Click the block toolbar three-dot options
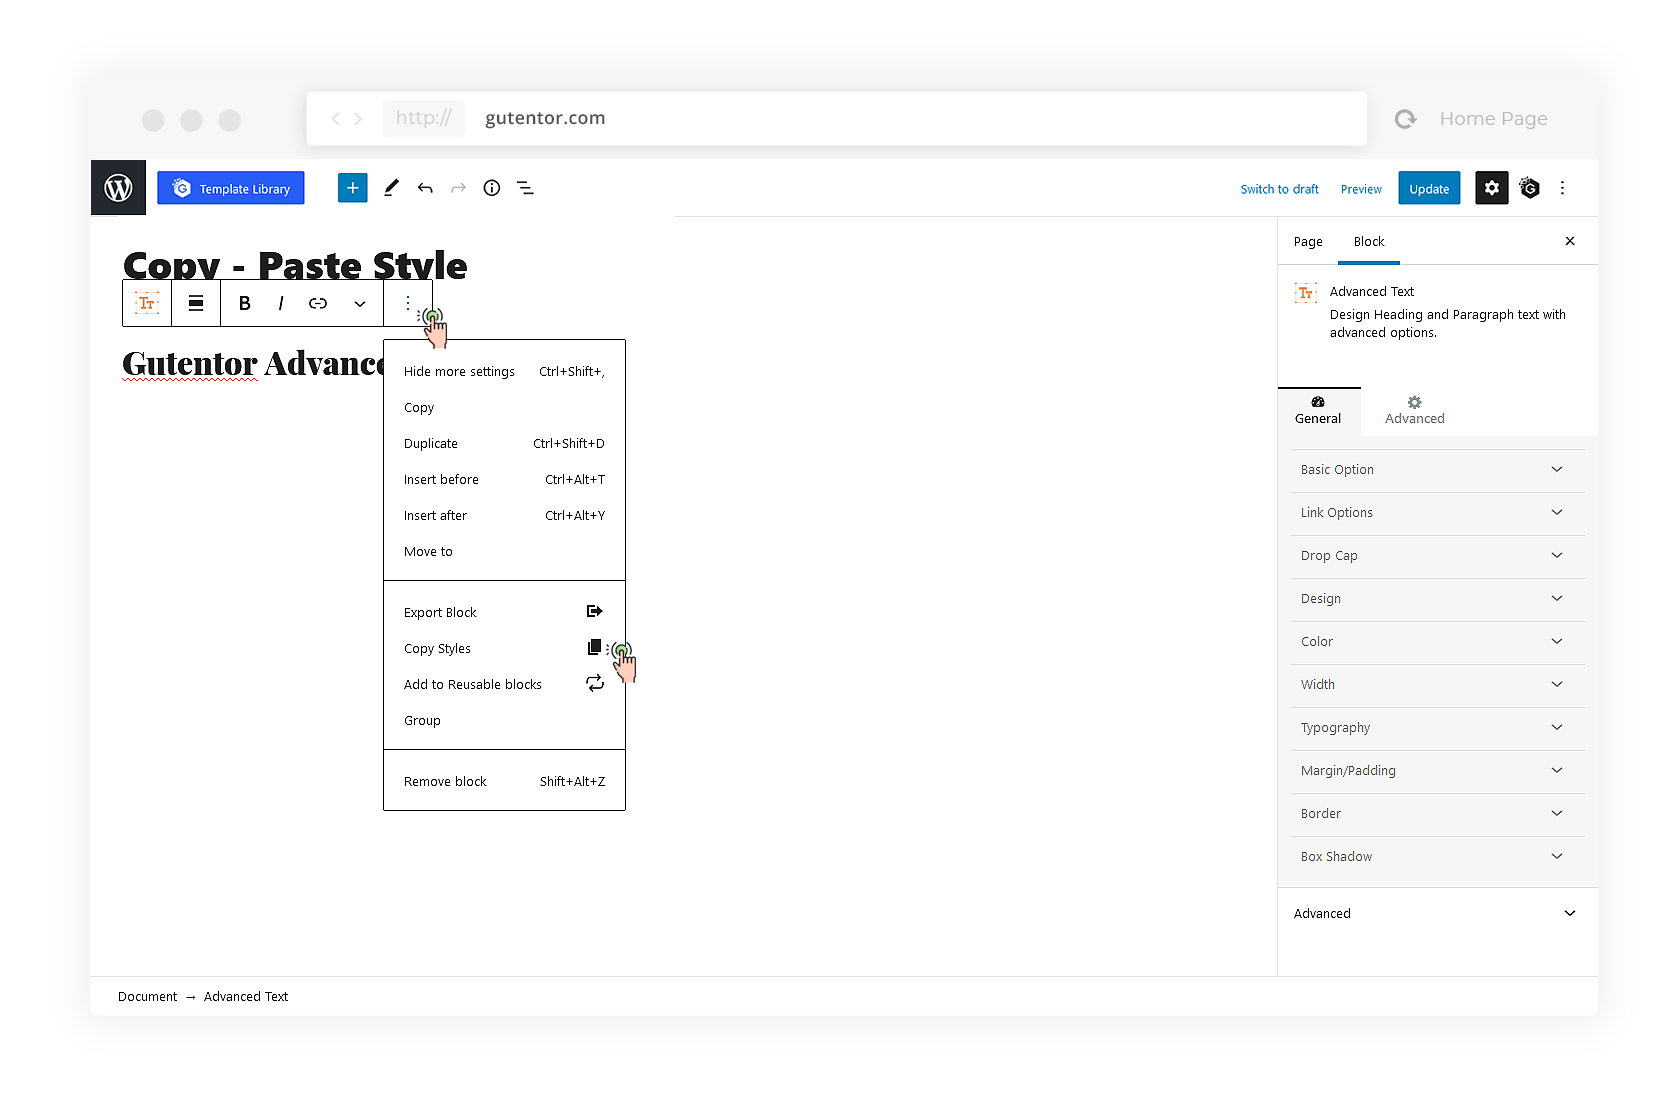 407,303
